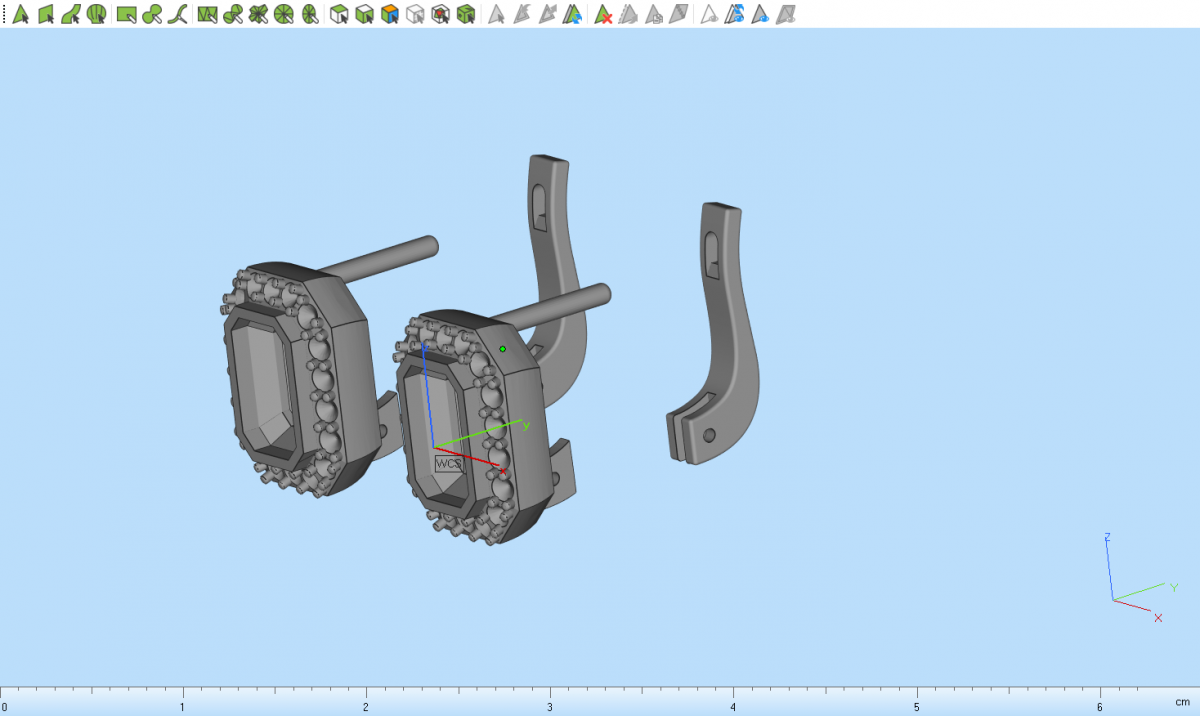This screenshot has width=1200, height=716.
Task: Click the left earring's center gemstone
Action: pyautogui.click(x=263, y=388)
